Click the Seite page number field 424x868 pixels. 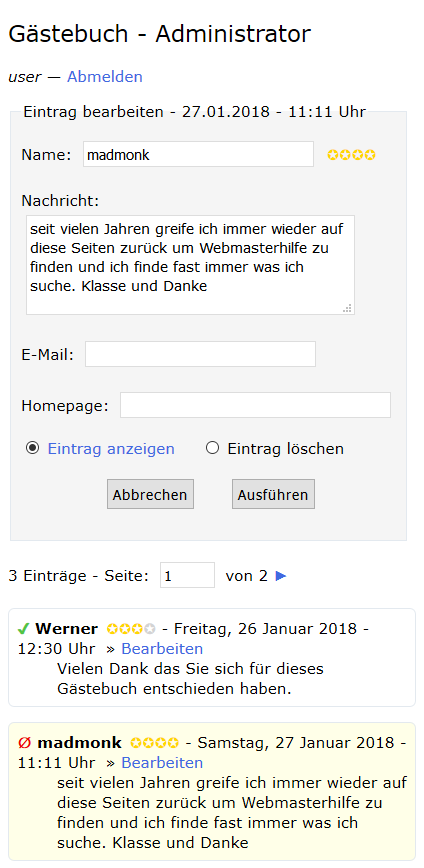coord(187,575)
